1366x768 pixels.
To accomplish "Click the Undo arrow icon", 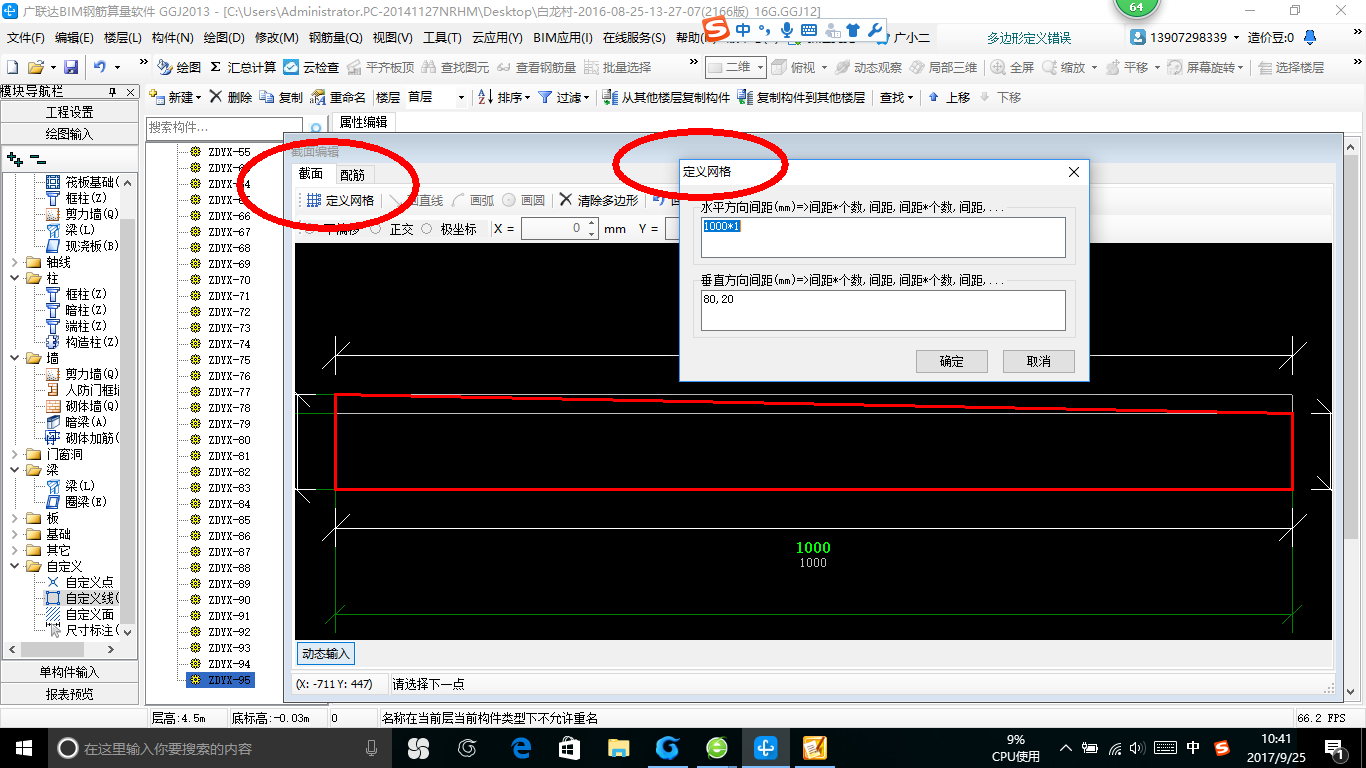I will pyautogui.click(x=100, y=67).
